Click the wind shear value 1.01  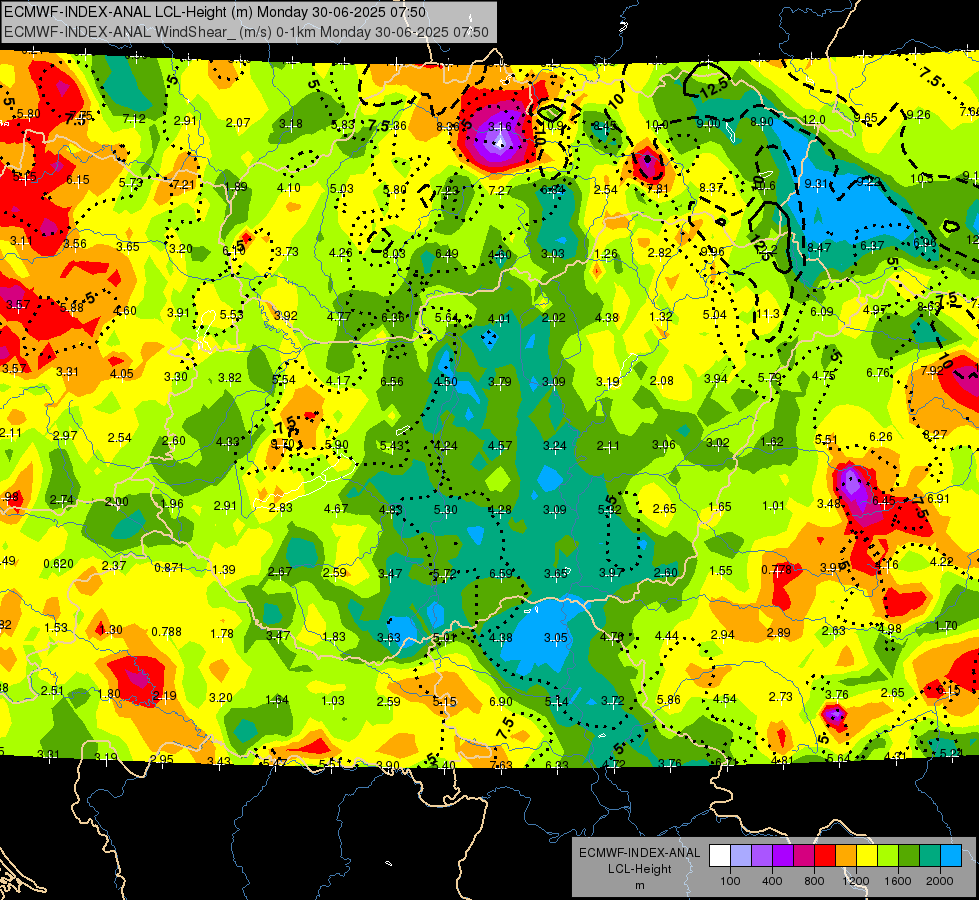click(x=773, y=505)
